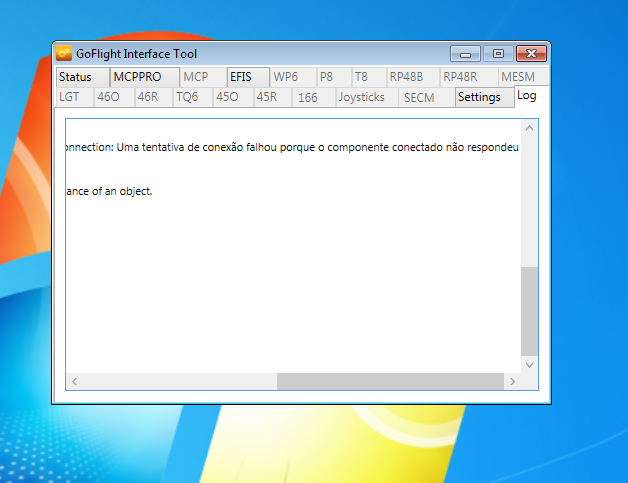Switch to the MCPPRO tab

click(x=138, y=77)
